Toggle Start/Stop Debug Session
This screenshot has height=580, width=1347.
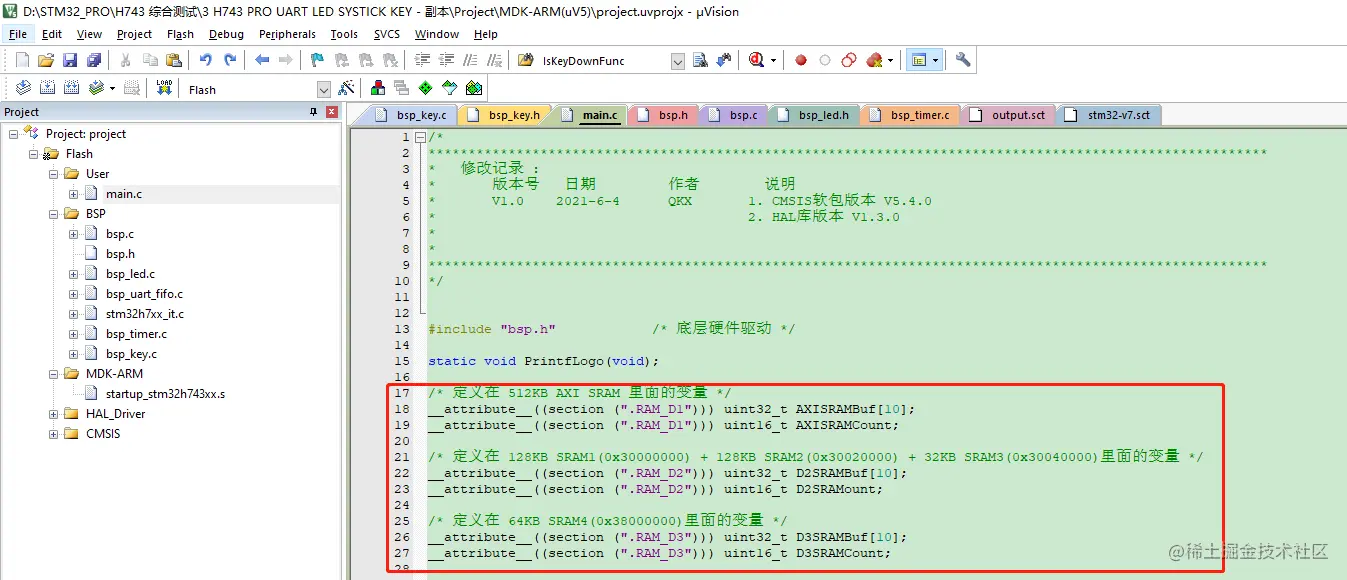tap(756, 60)
